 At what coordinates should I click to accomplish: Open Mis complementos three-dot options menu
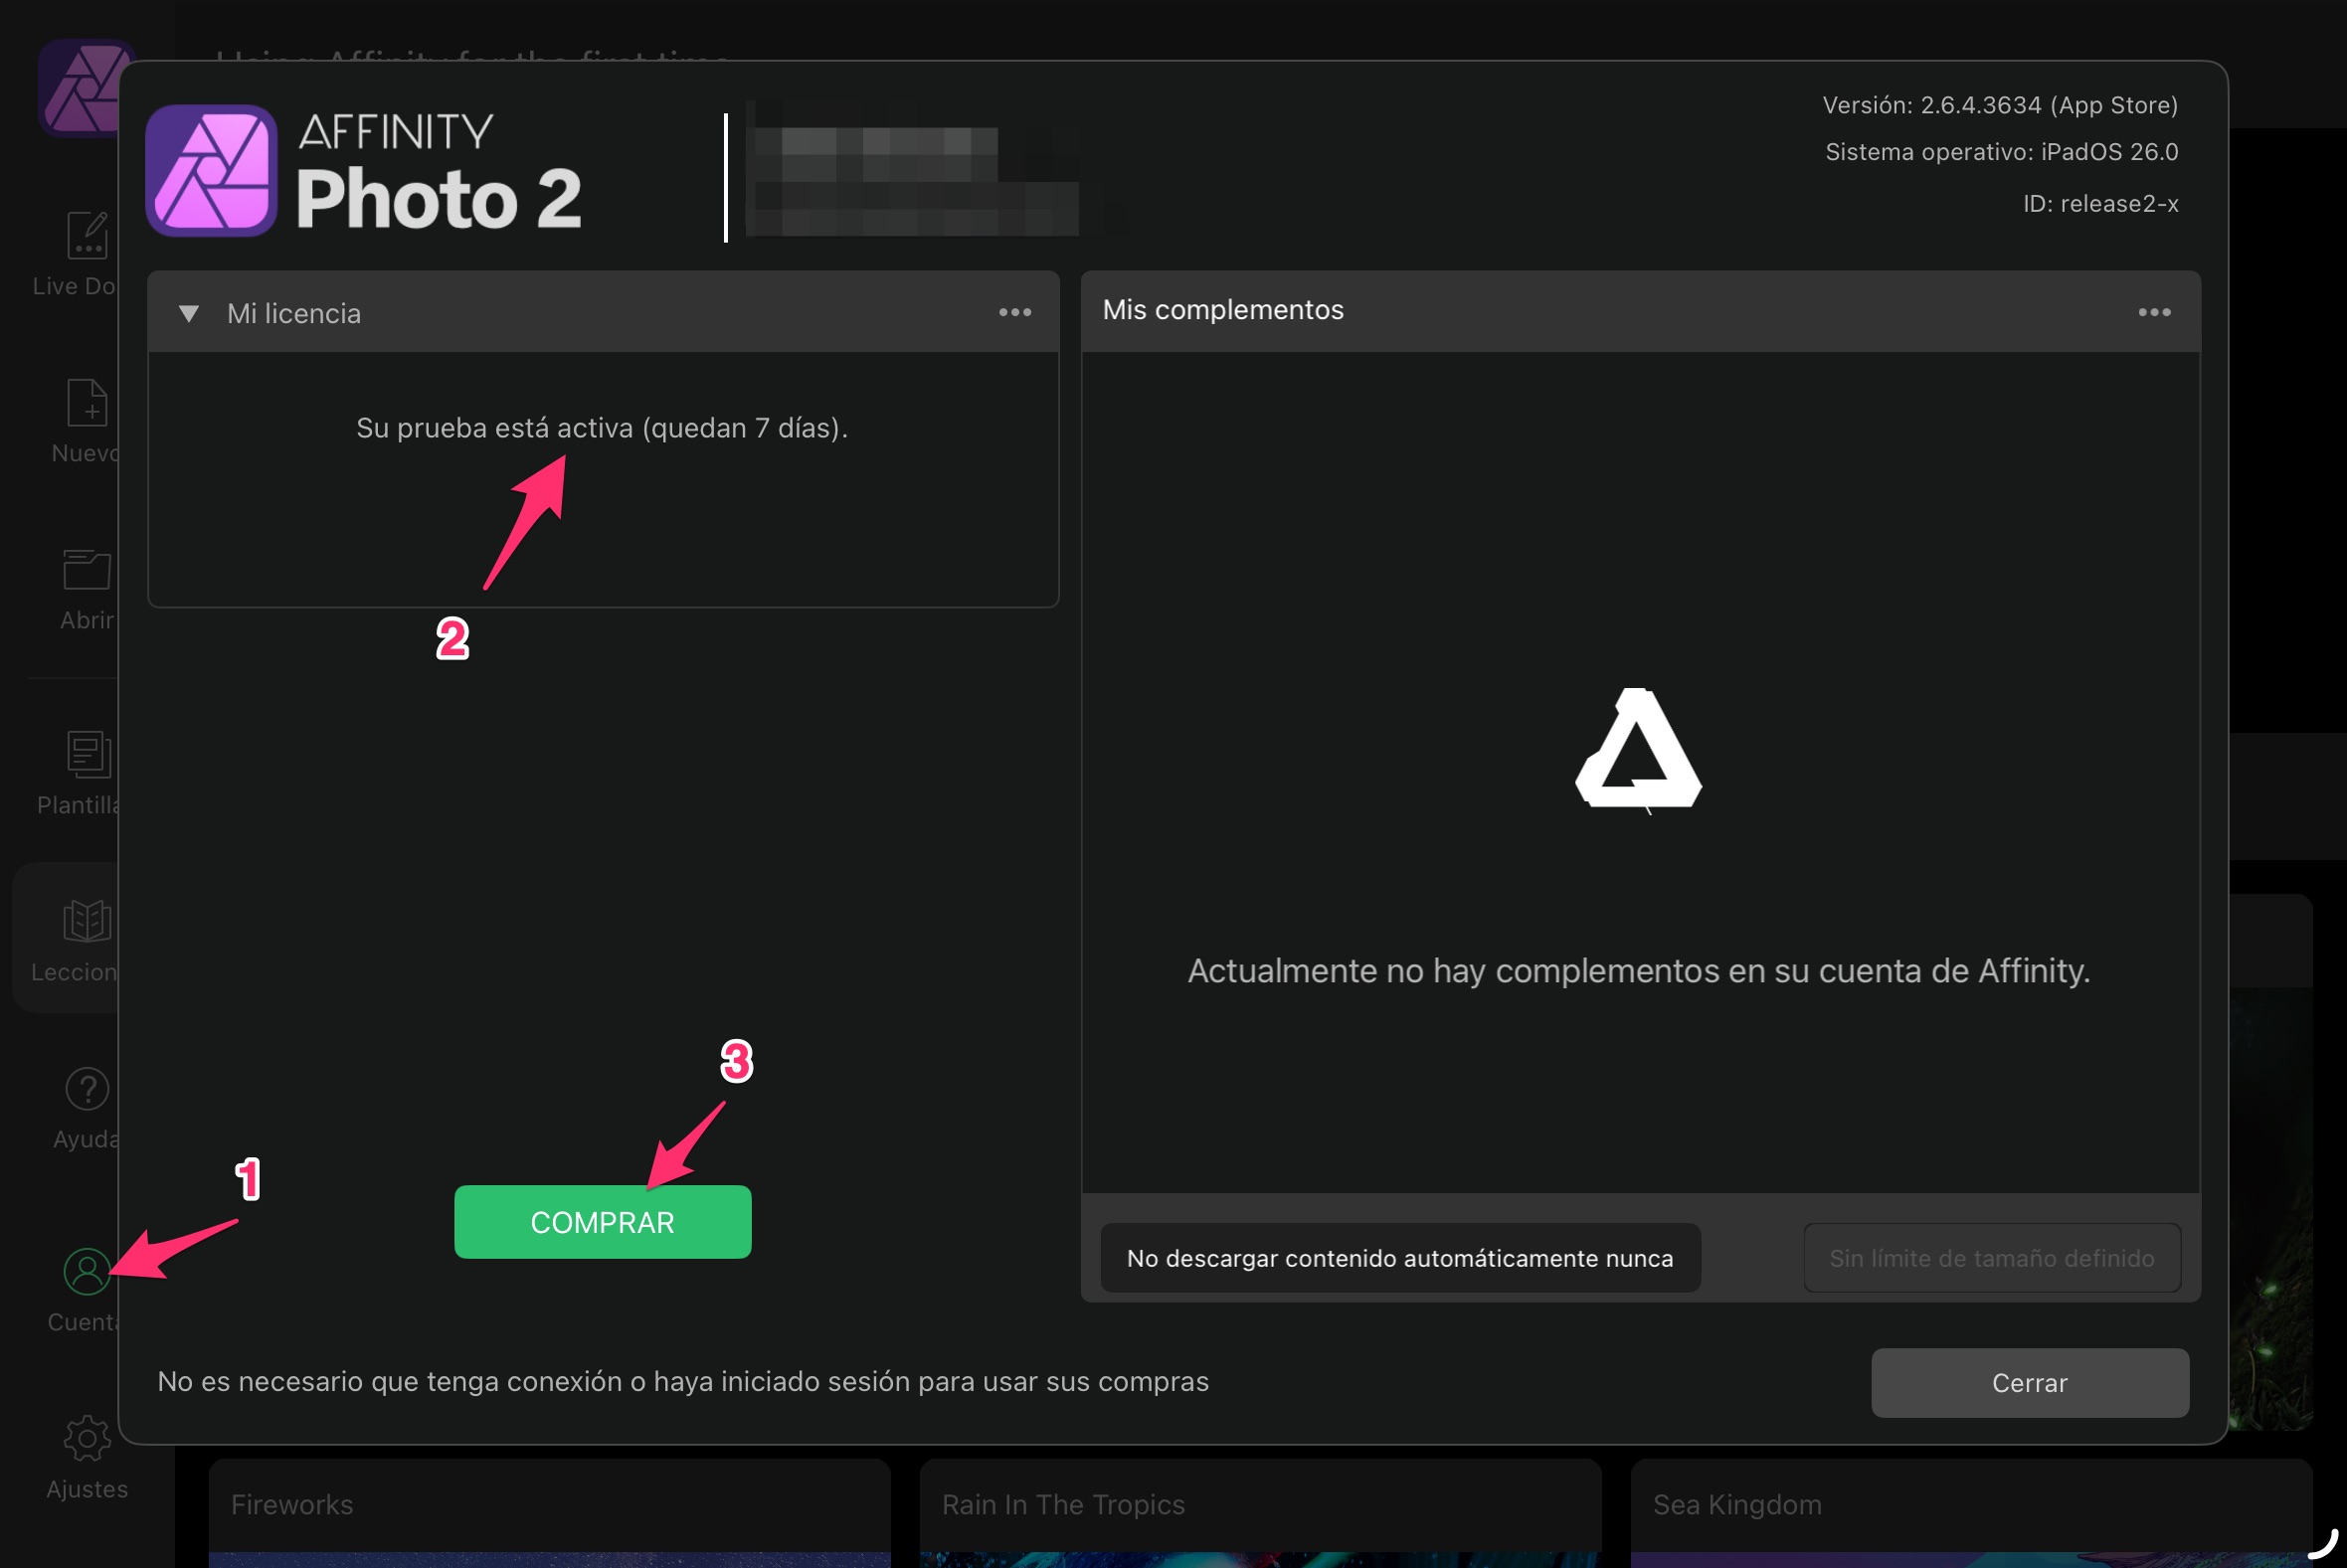2154,313
